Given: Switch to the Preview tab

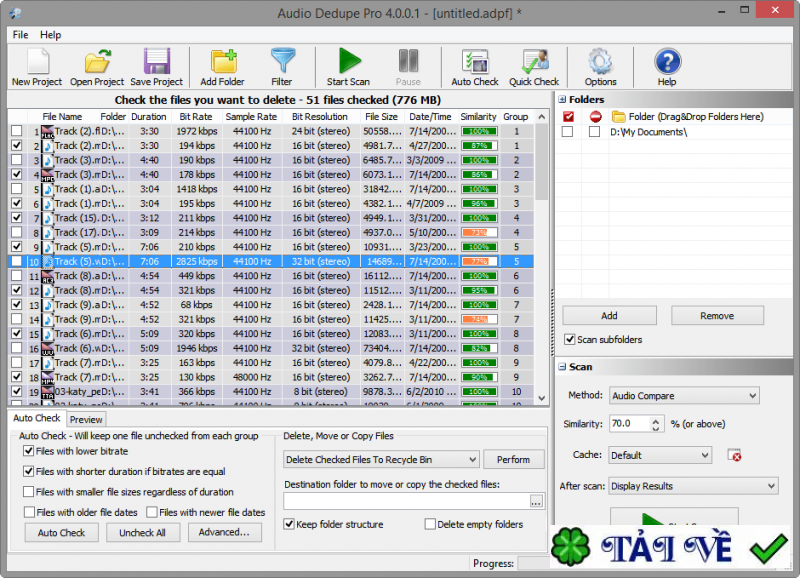Looking at the screenshot, I should tap(86, 419).
